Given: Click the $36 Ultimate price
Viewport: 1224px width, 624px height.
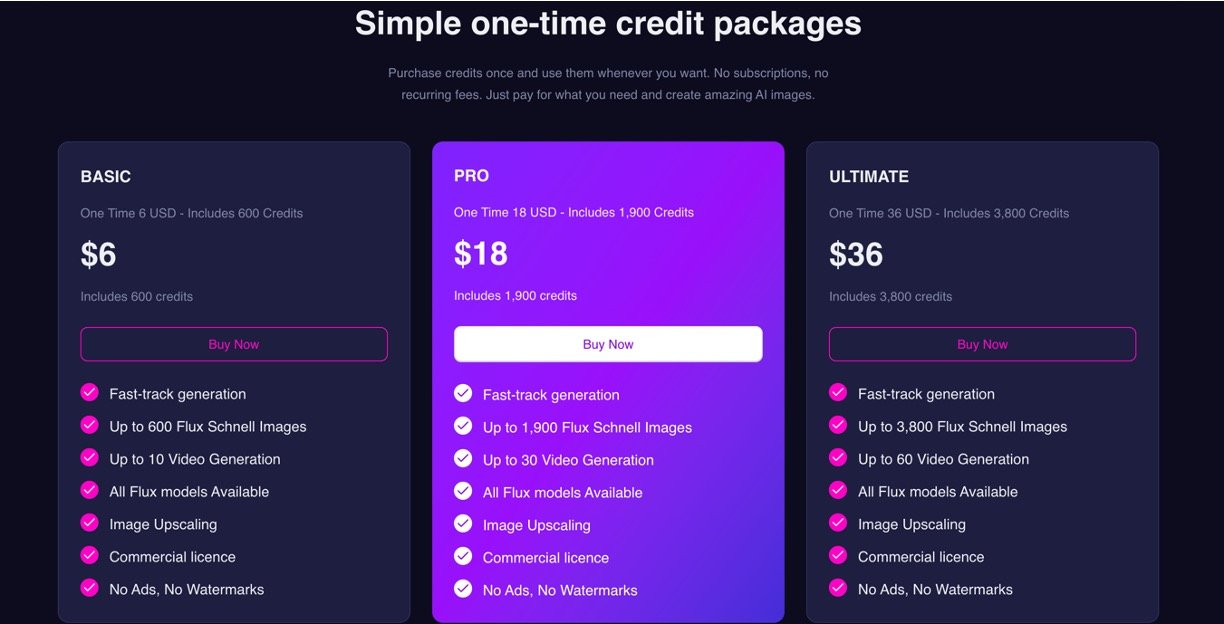Looking at the screenshot, I should 856,255.
